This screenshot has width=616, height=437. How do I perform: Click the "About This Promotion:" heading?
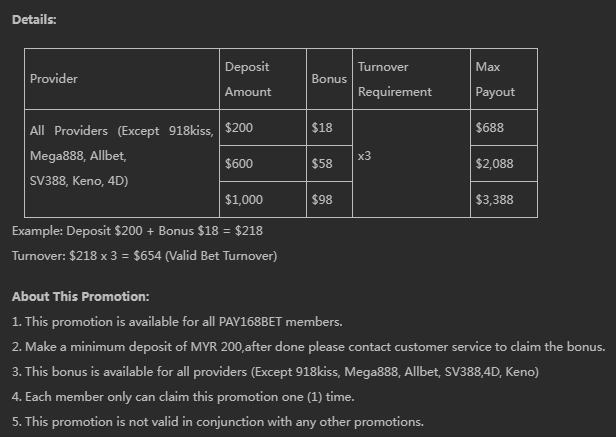point(81,297)
